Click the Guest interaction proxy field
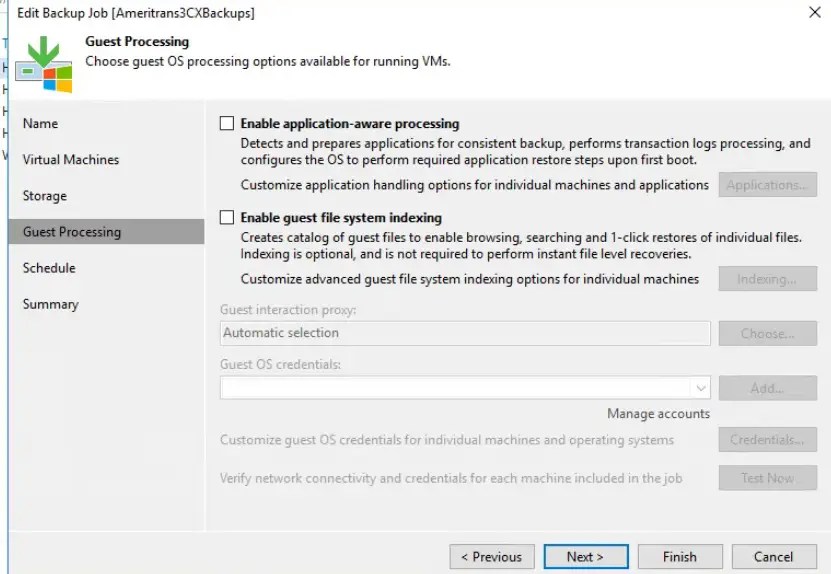The width and height of the screenshot is (831, 574). coord(465,333)
